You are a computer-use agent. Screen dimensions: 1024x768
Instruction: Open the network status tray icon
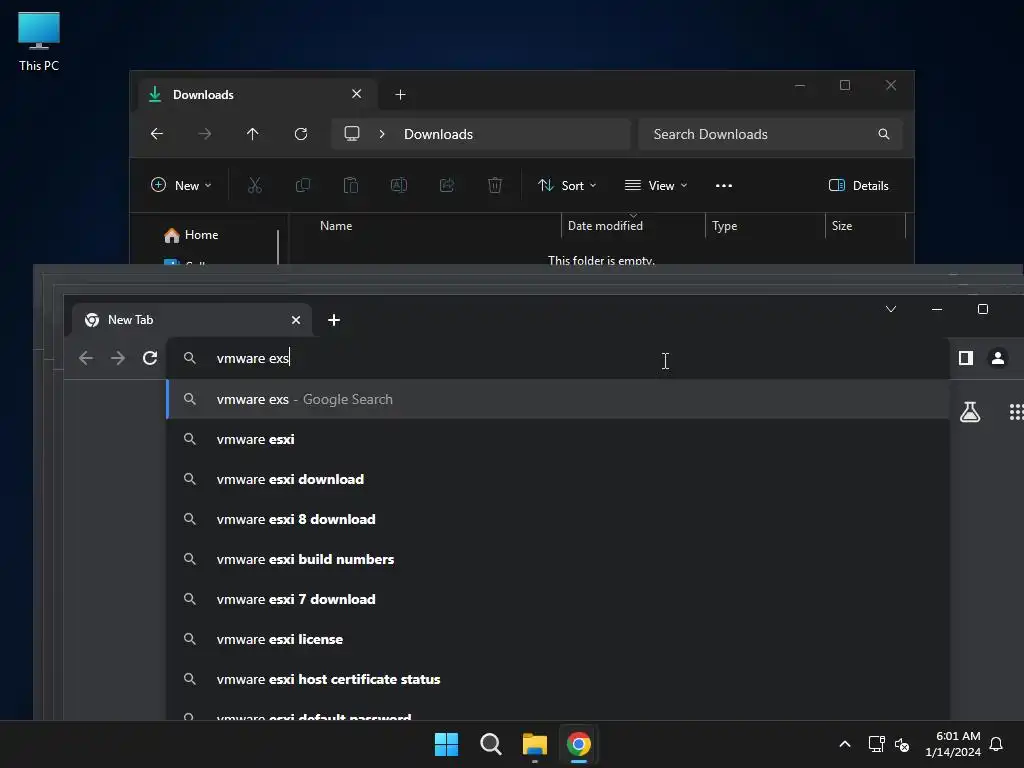(x=876, y=744)
